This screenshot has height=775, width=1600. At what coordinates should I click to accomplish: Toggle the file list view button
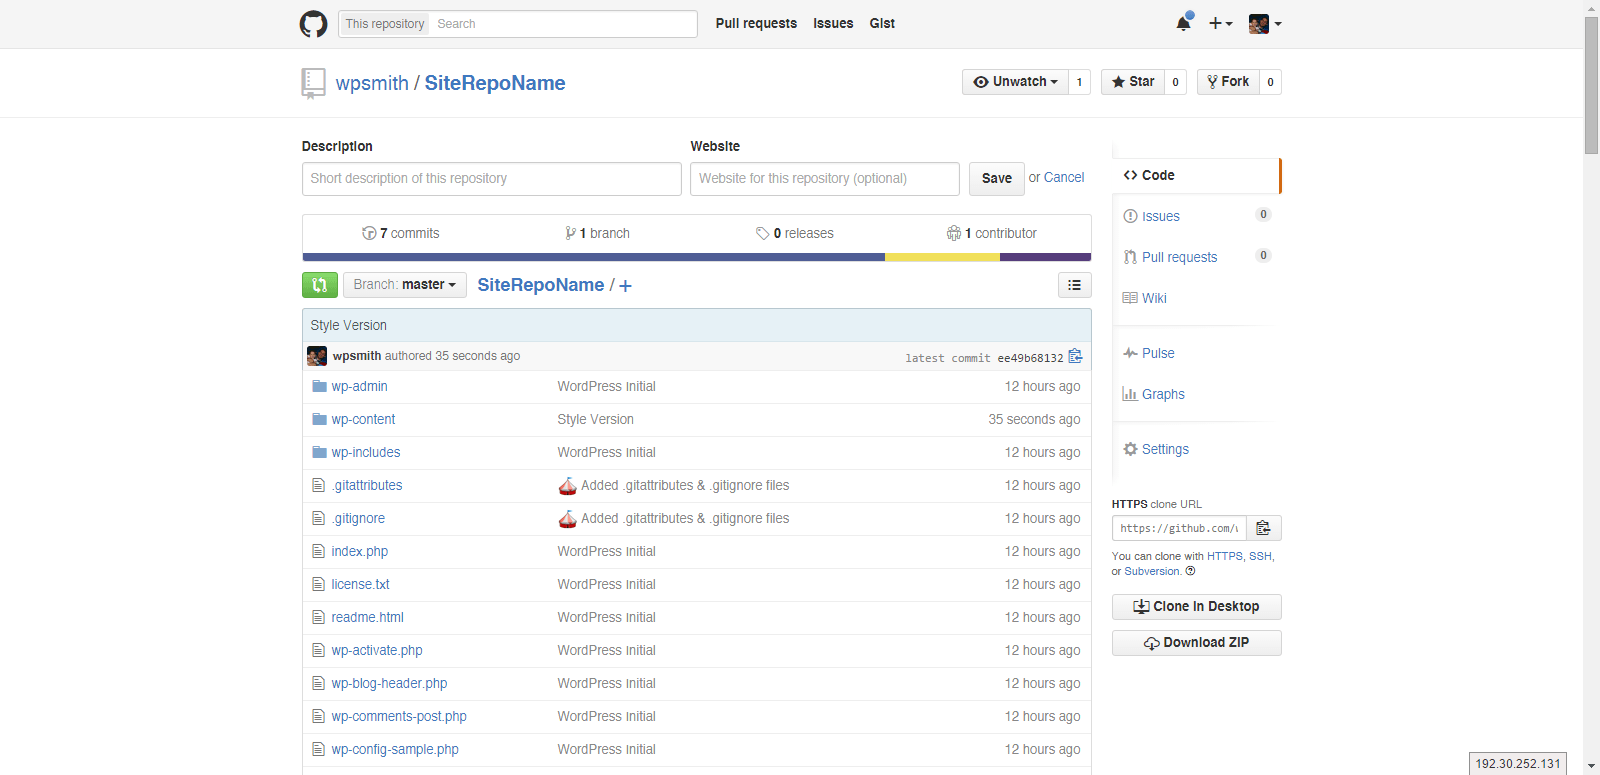(x=1074, y=285)
